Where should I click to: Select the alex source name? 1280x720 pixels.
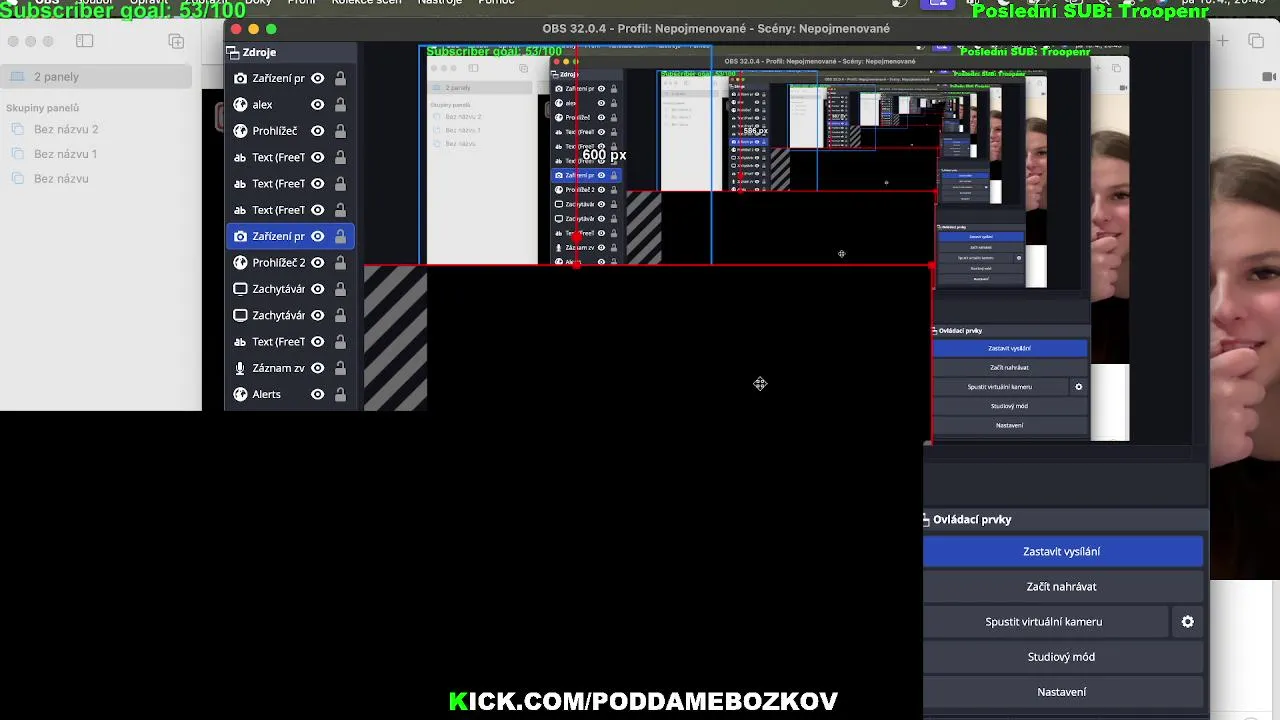(x=262, y=105)
